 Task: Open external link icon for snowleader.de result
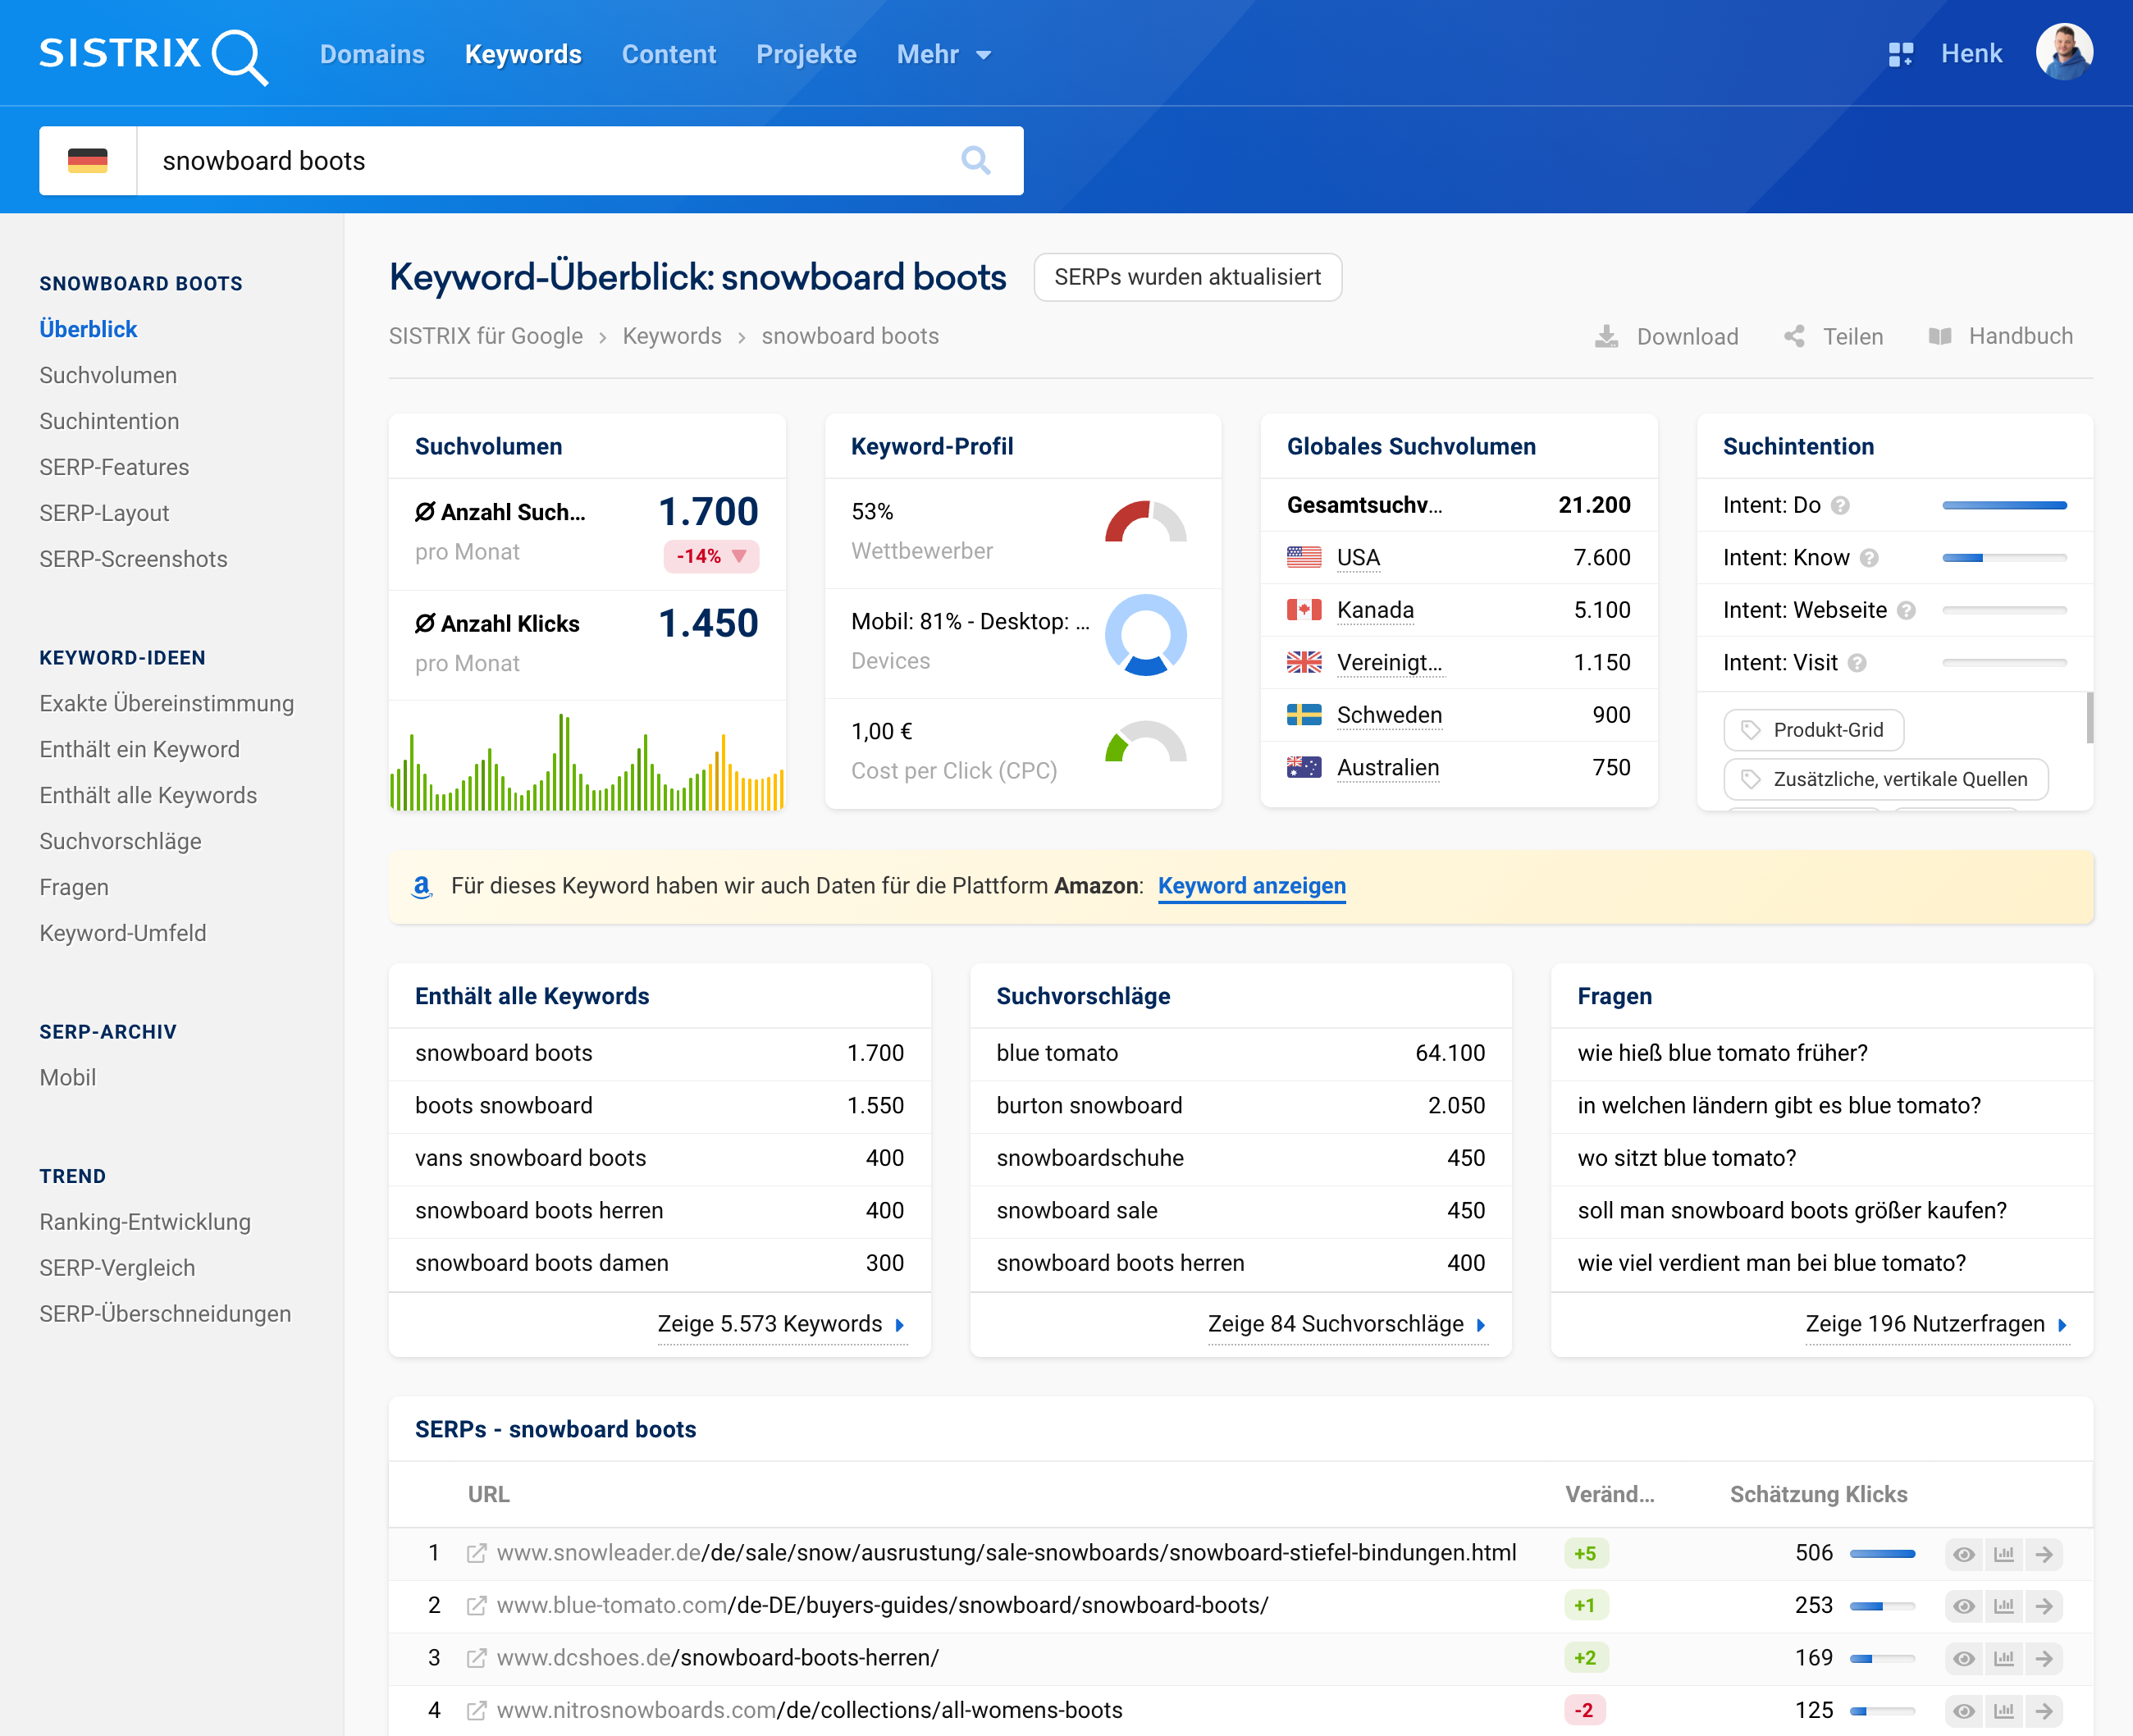(477, 1553)
